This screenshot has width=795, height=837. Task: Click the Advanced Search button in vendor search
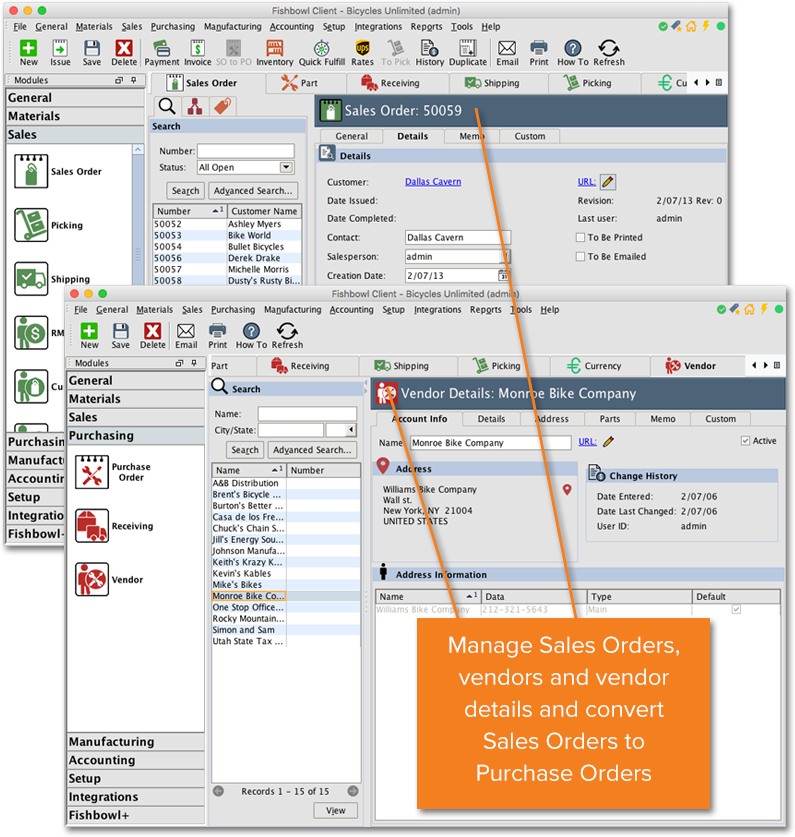pyautogui.click(x=313, y=450)
